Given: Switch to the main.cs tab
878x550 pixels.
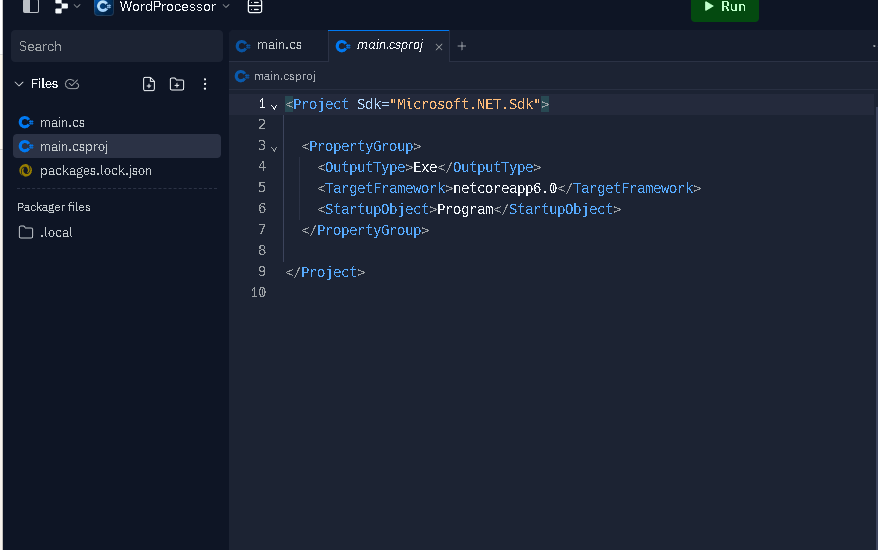Looking at the screenshot, I should coord(278,45).
